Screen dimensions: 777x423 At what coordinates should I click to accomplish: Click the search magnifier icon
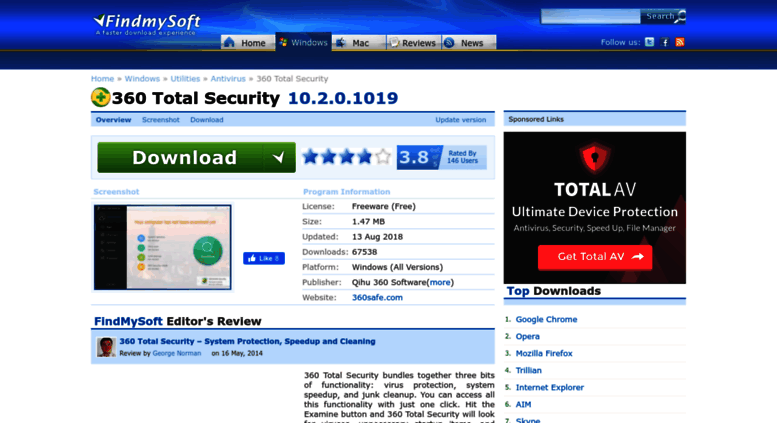(681, 16)
